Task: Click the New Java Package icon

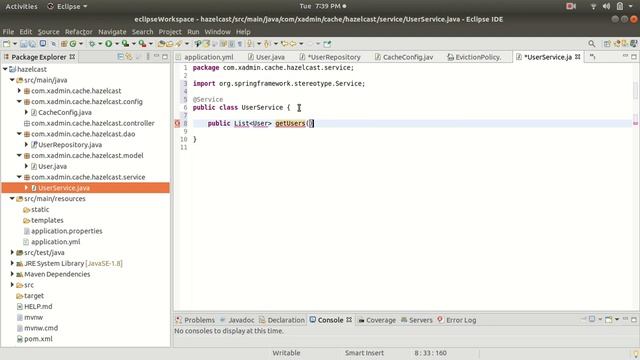Action: (x=64, y=44)
